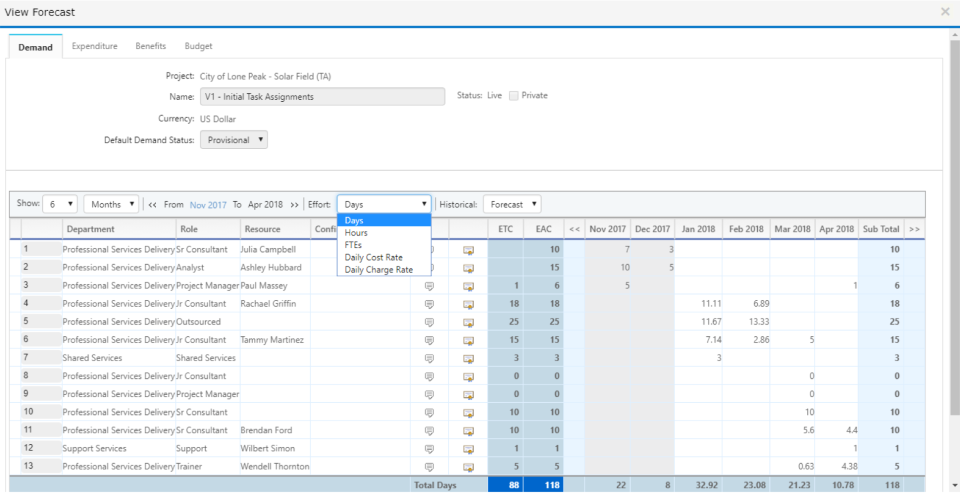
Task: Click Jan 2018 column header
Action: 699,229
